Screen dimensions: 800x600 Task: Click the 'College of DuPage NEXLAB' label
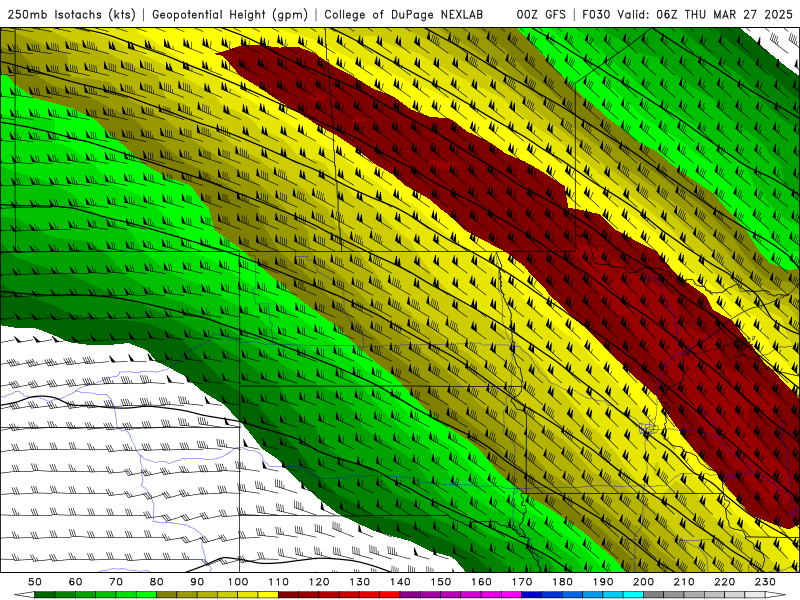point(403,15)
